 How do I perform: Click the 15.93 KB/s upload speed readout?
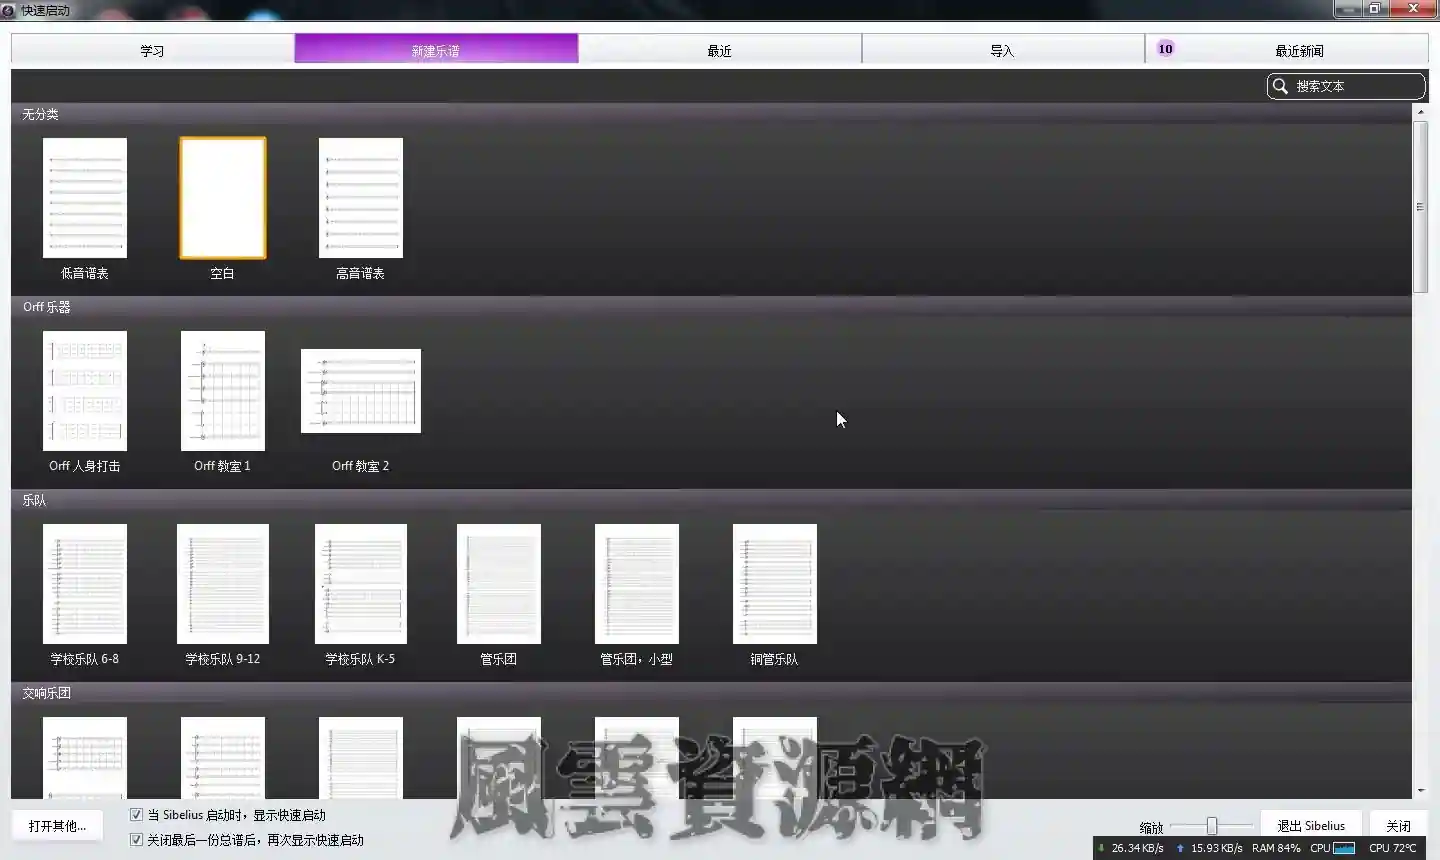point(1210,848)
